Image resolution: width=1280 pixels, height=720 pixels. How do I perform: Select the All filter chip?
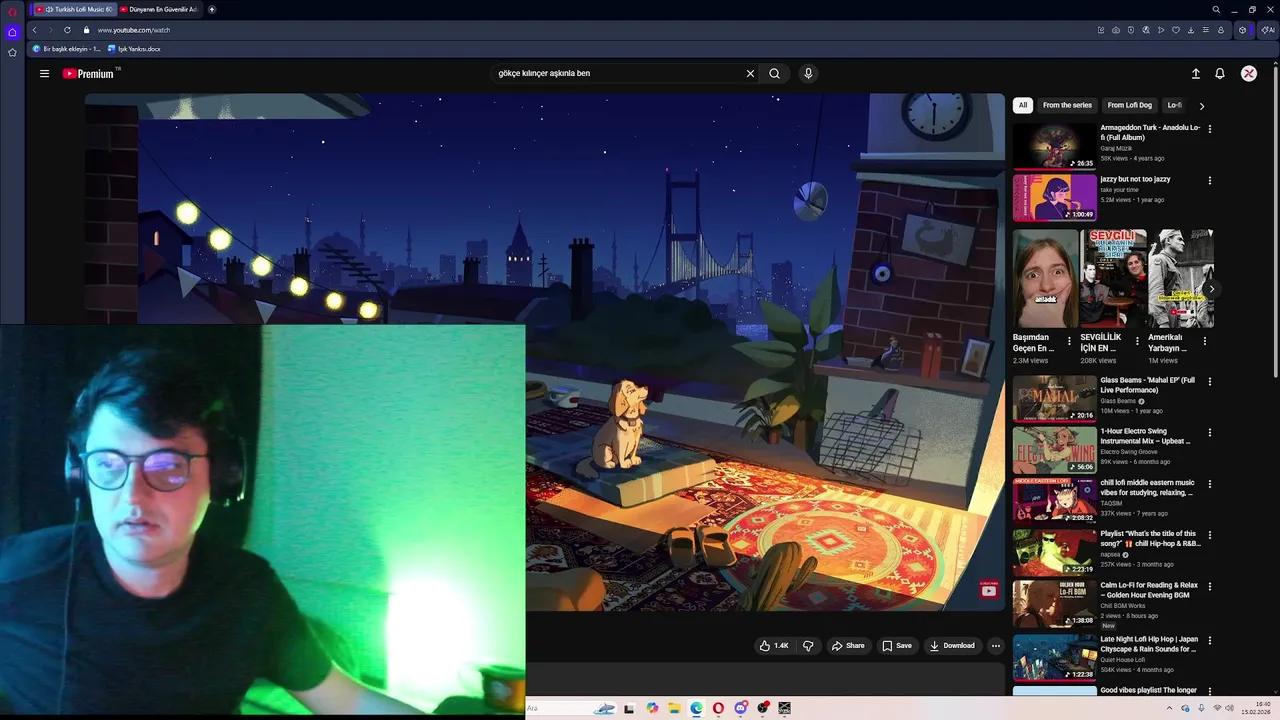1022,105
